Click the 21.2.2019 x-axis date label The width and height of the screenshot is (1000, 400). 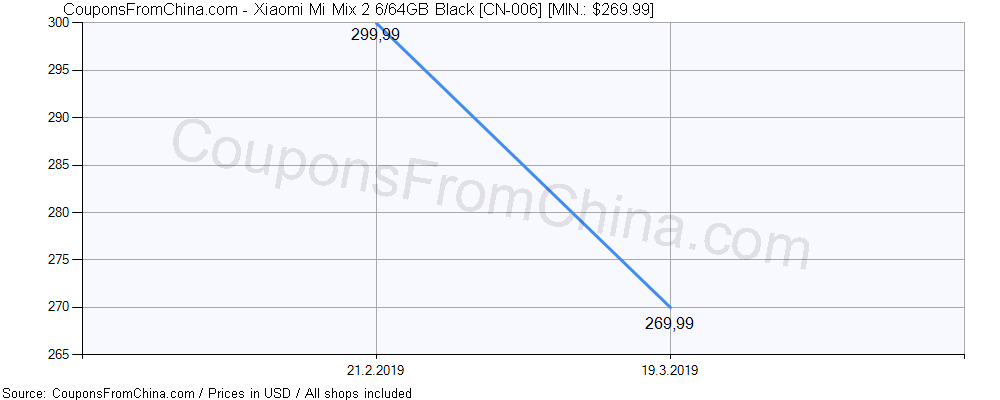(375, 370)
